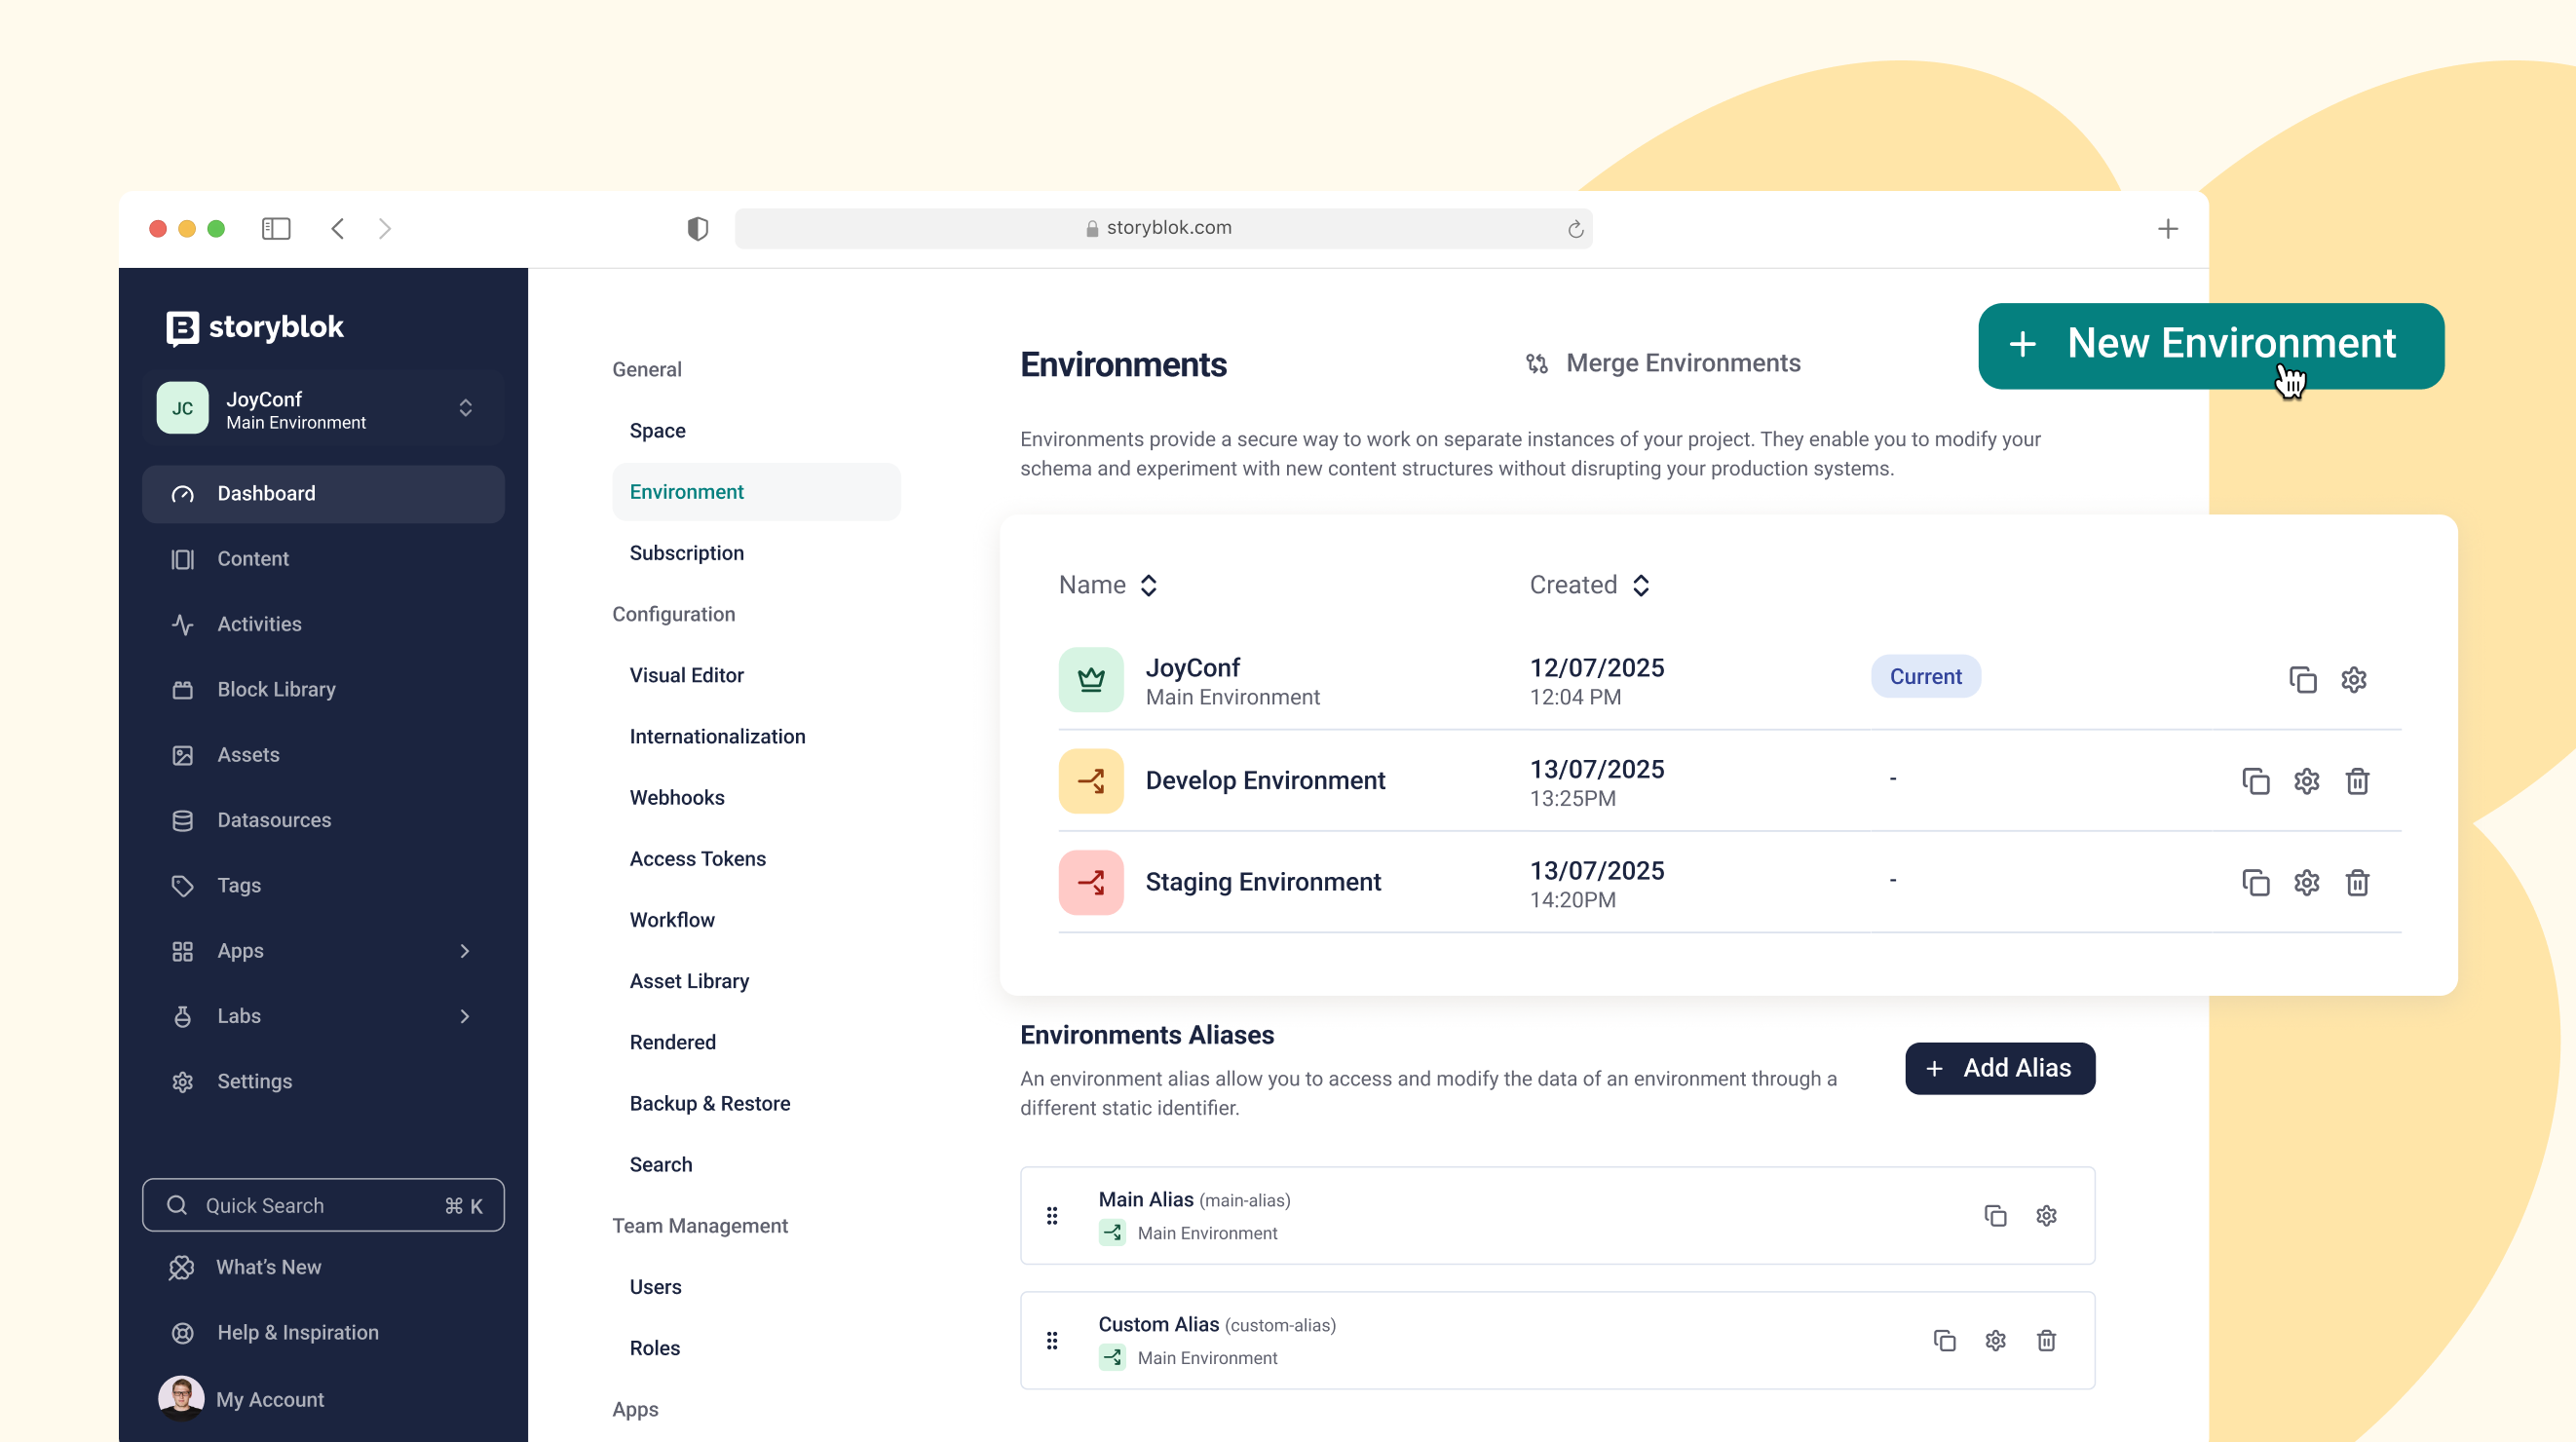The image size is (2576, 1442).
Task: Delete the Custom Alias entry
Action: (2045, 1340)
